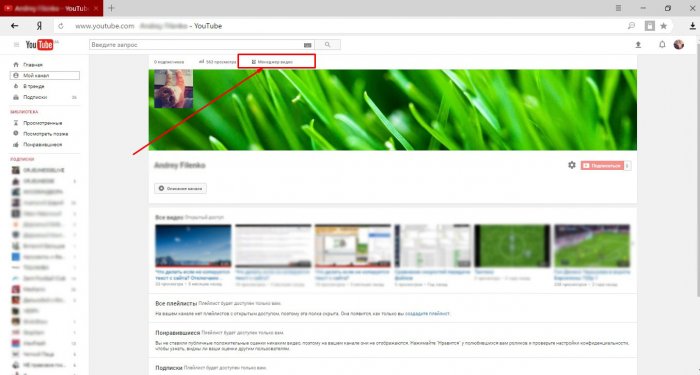This screenshot has width=700, height=375.
Task: Click the search magnifier button
Action: 328,45
